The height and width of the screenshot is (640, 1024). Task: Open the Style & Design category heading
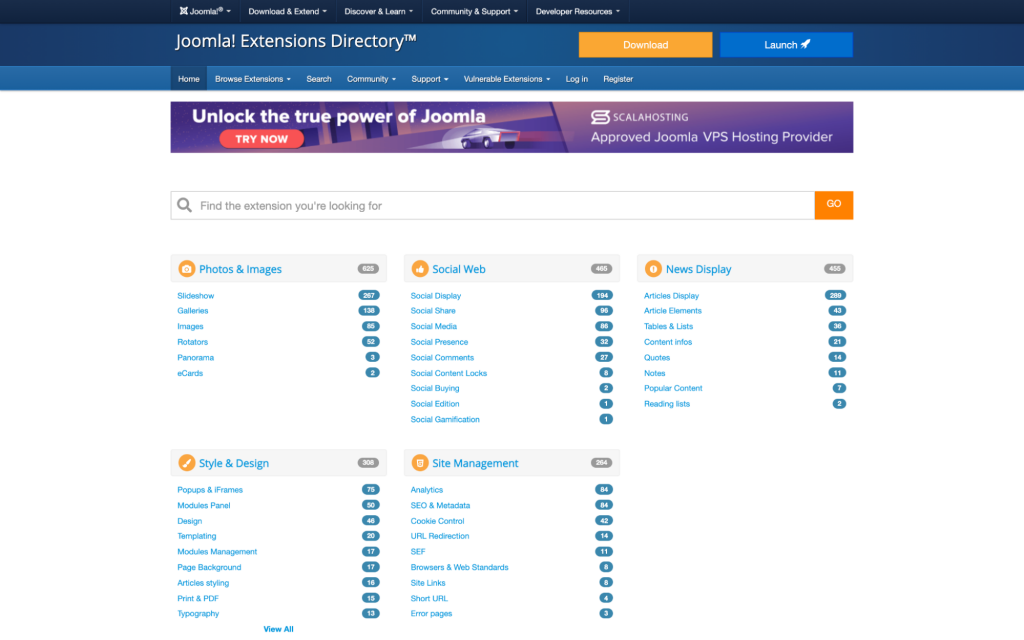coord(234,463)
